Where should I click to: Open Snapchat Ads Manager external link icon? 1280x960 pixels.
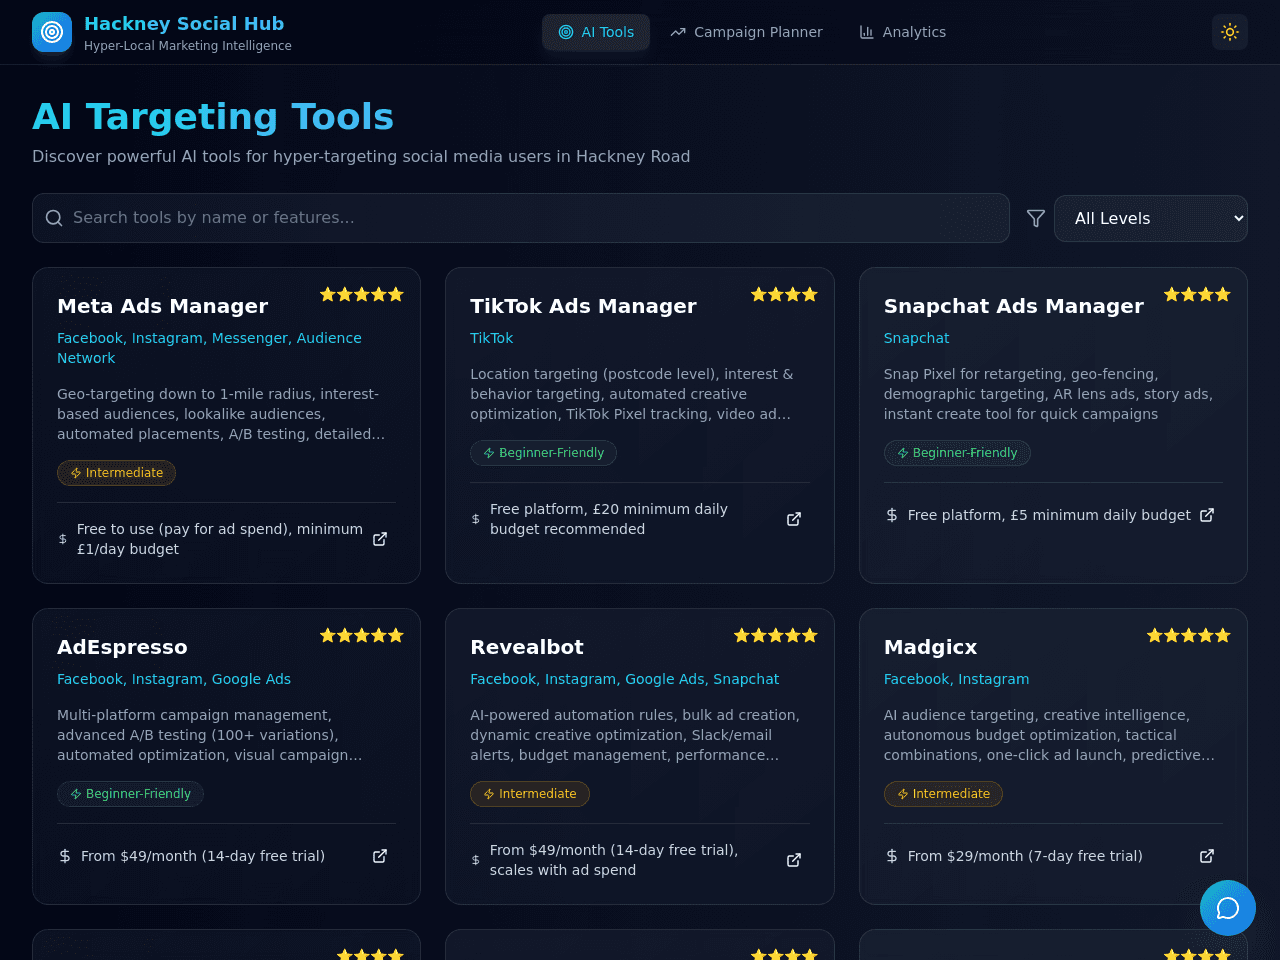point(1207,515)
